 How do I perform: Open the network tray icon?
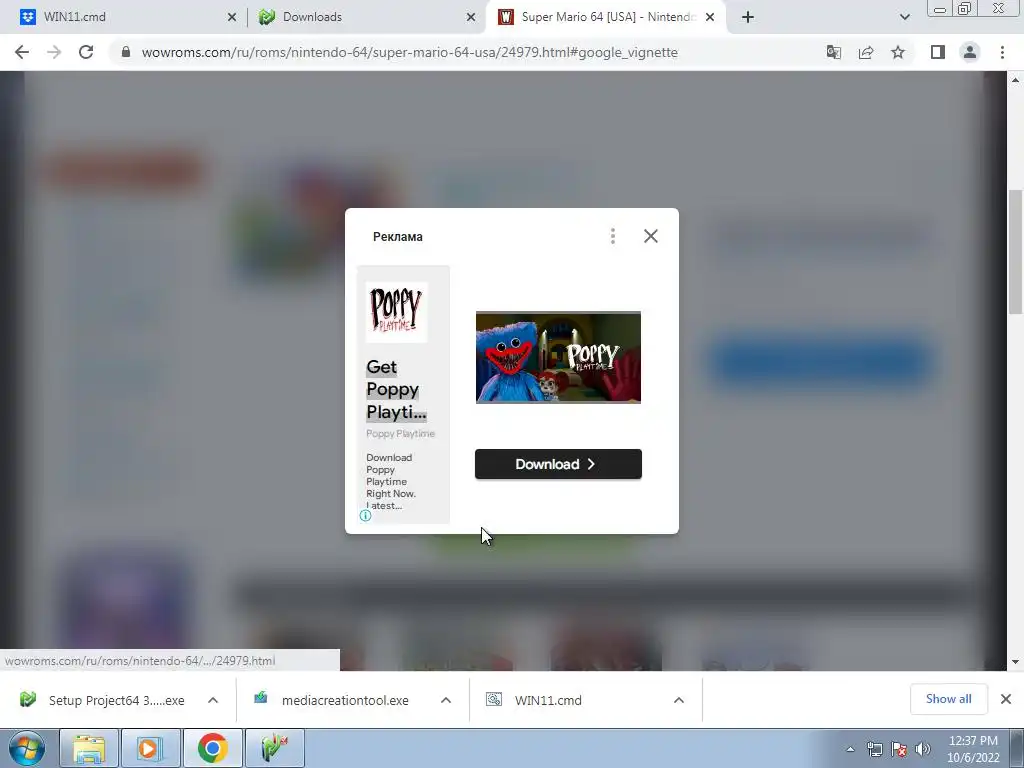pyautogui.click(x=874, y=749)
